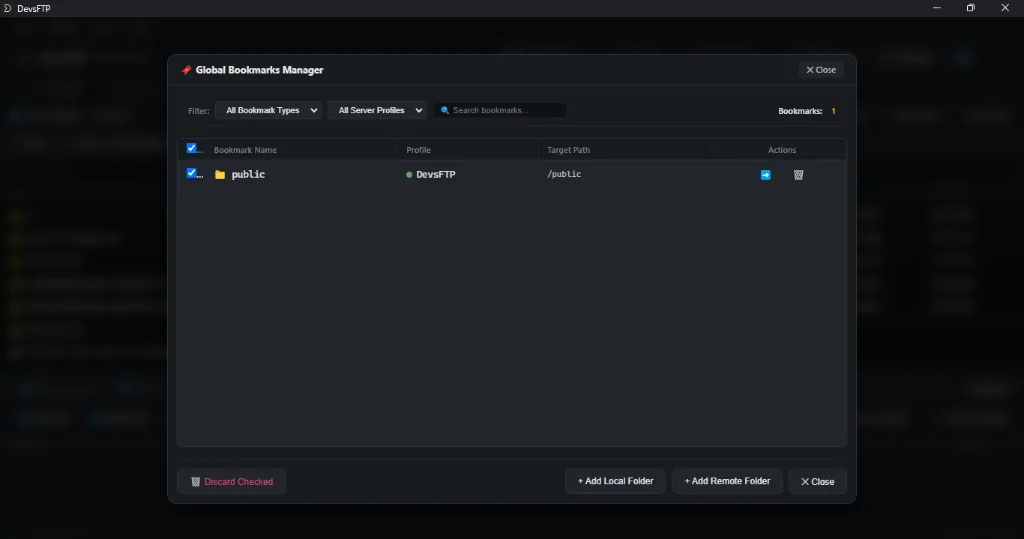Viewport: 1024px width, 539px height.
Task: Click the DevsFTP icon in the window title bar
Action: (7, 8)
